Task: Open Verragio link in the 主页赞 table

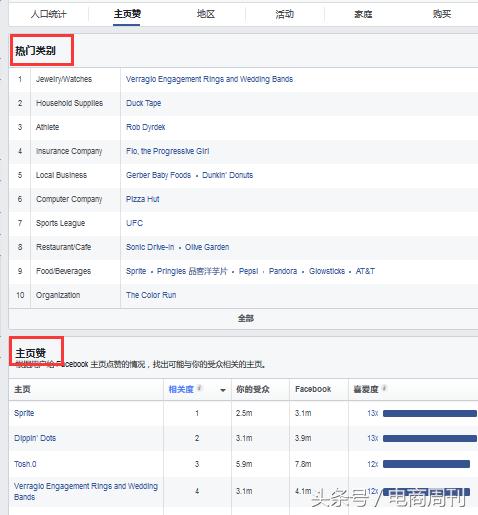Action: point(86,491)
